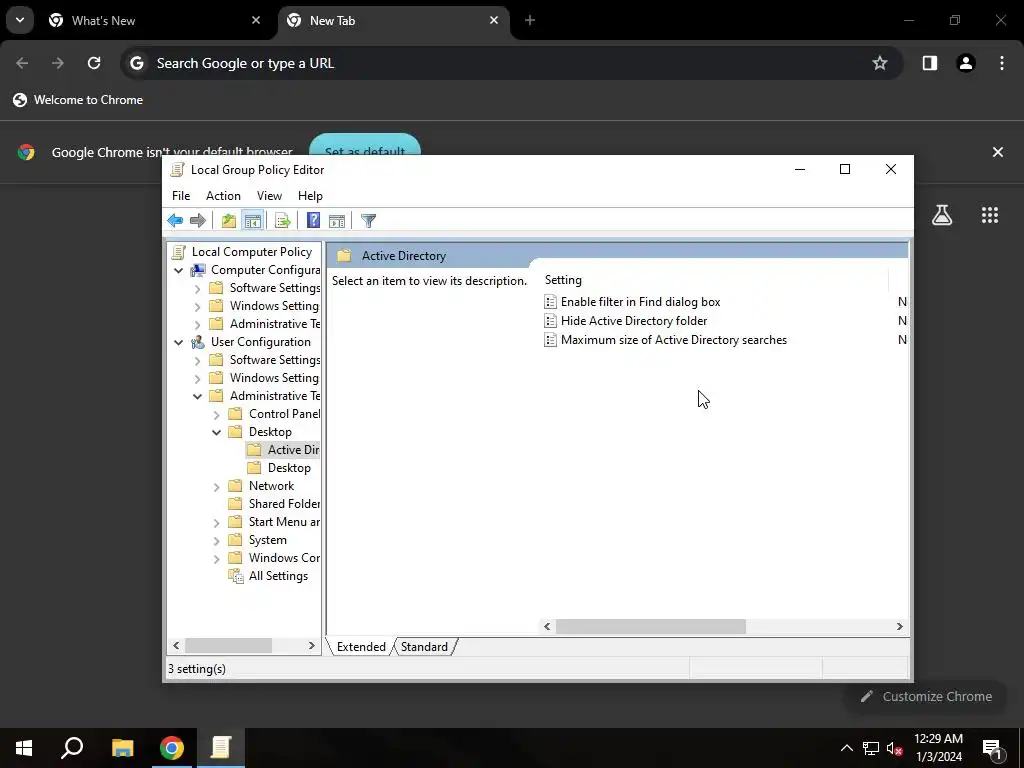This screenshot has width=1024, height=768.
Task: Click the Filter funnel toolbar icon
Action: pyautogui.click(x=368, y=221)
